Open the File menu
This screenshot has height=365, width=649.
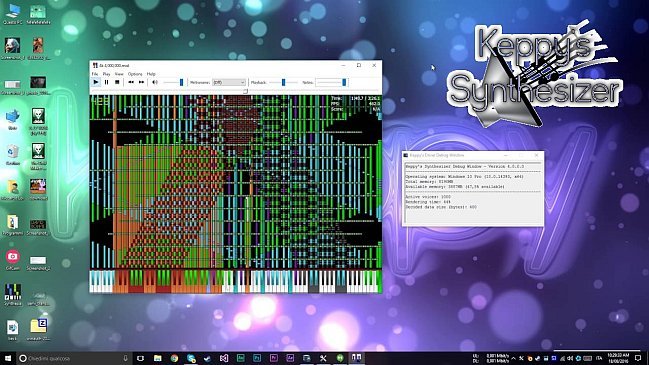point(95,74)
